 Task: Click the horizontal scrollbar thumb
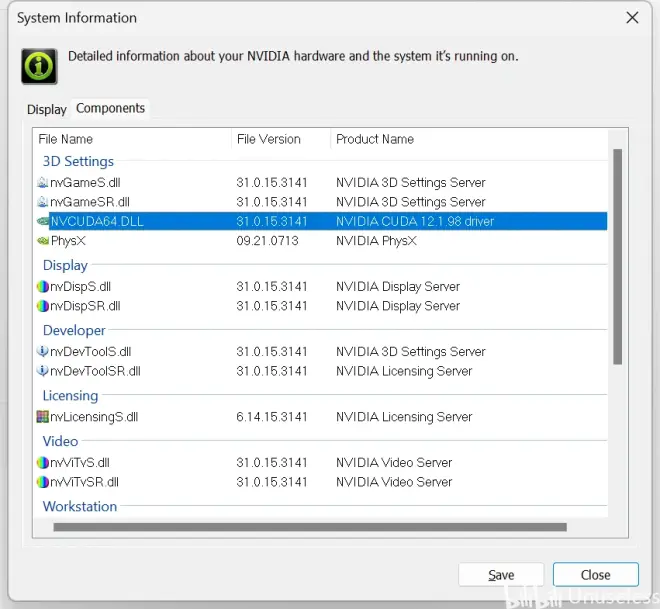310,527
